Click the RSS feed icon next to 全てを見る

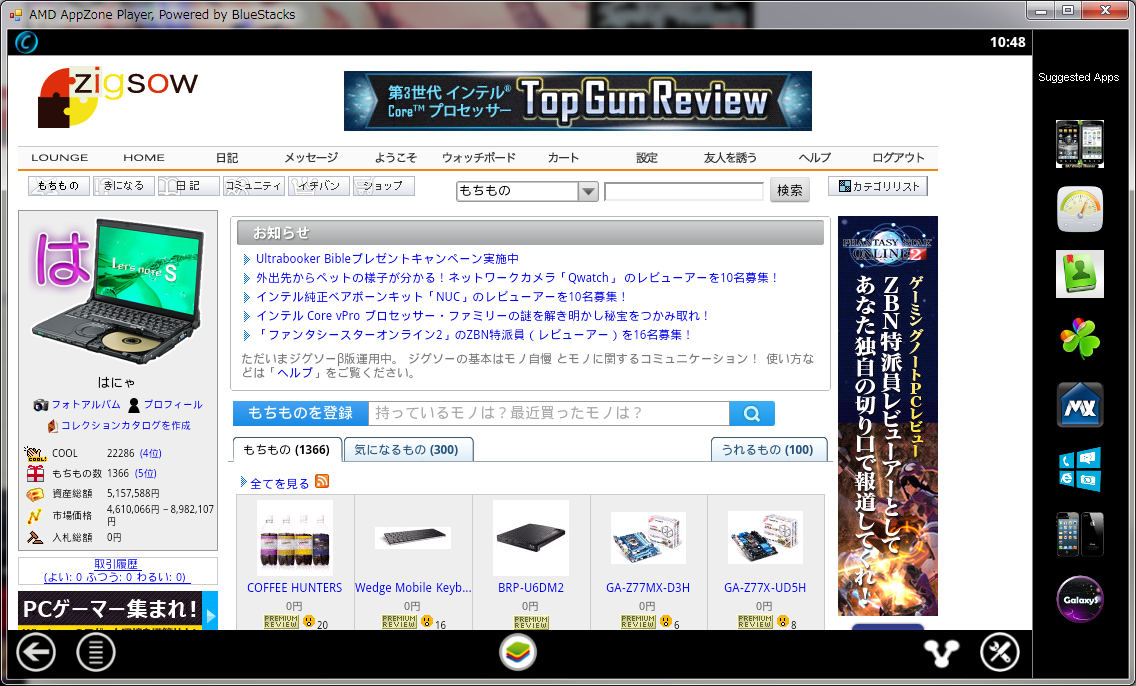click(x=322, y=481)
